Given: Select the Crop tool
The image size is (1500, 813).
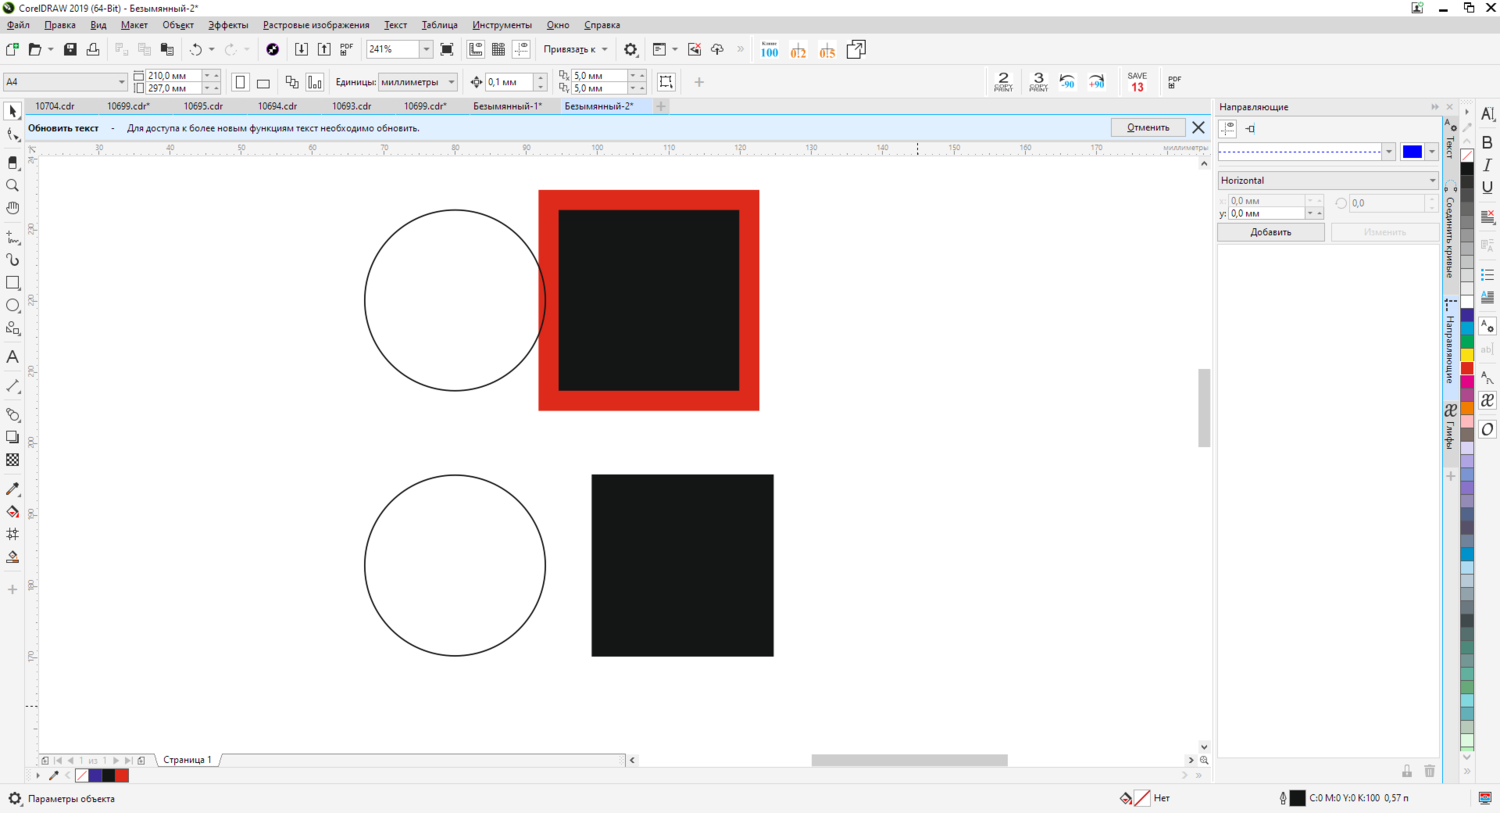Looking at the screenshot, I should [12, 162].
